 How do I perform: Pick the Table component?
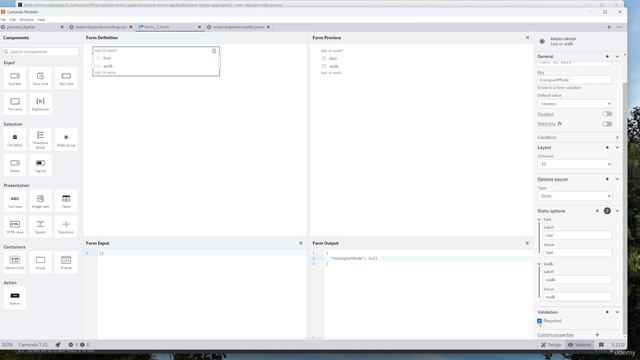coord(66,201)
